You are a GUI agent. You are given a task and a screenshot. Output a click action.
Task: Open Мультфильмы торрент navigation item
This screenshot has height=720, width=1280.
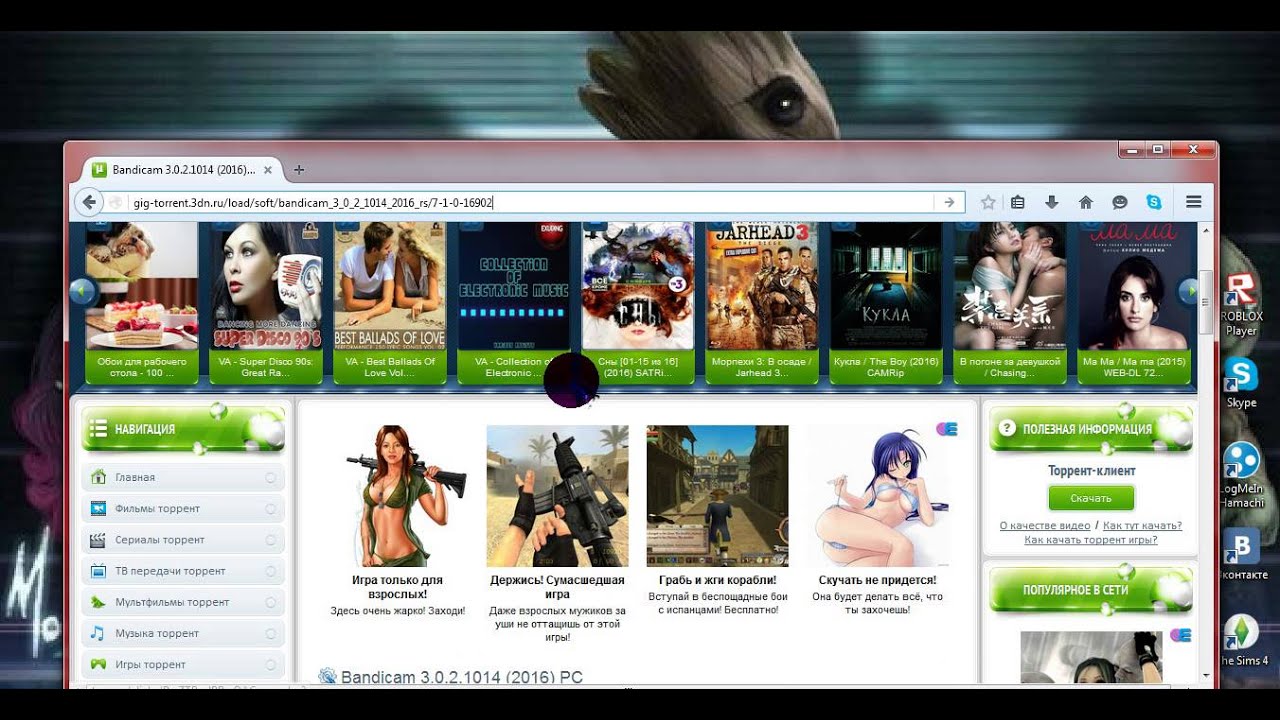(183, 602)
